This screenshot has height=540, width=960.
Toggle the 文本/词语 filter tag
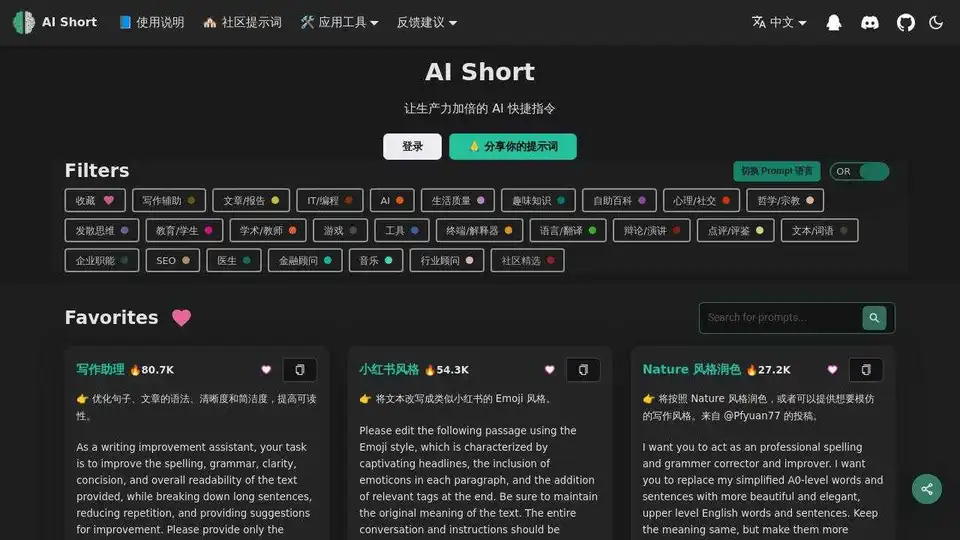pos(819,231)
